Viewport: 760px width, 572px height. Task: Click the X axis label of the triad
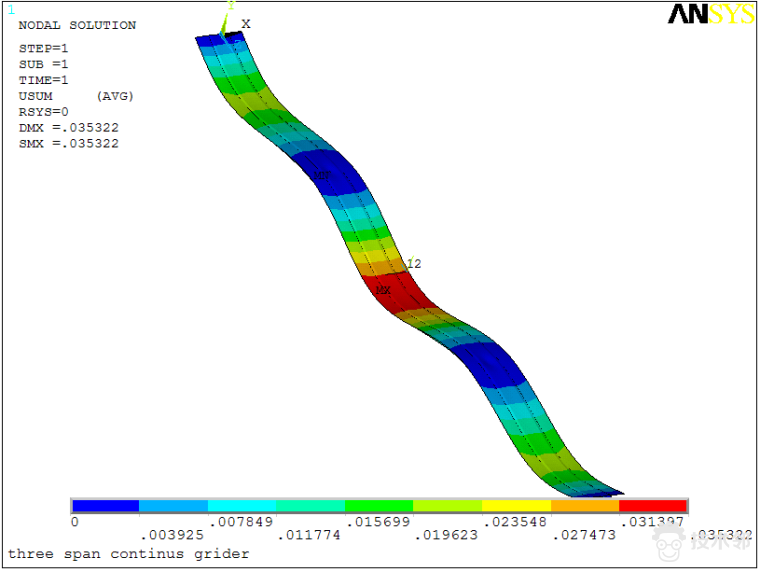coord(246,24)
